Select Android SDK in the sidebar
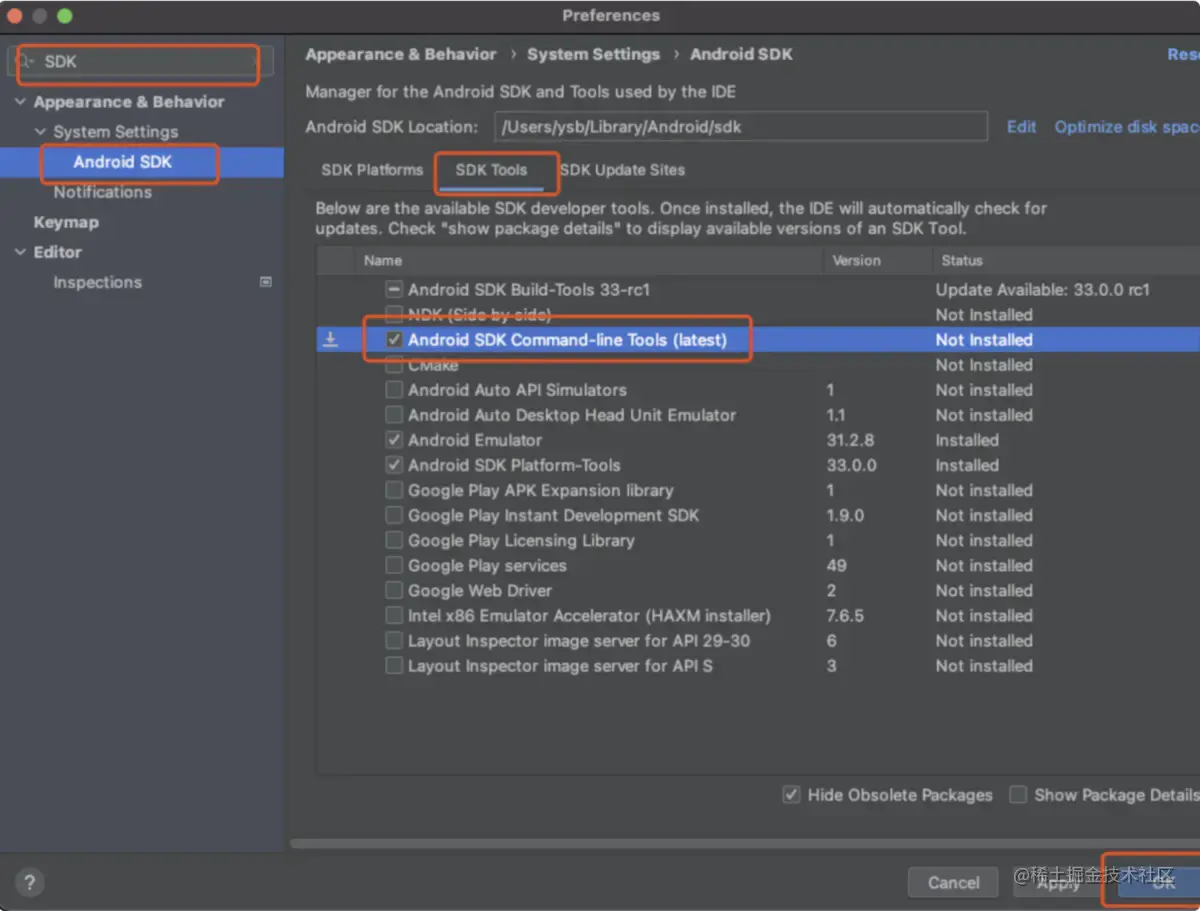The height and width of the screenshot is (911, 1200). click(x=142, y=162)
